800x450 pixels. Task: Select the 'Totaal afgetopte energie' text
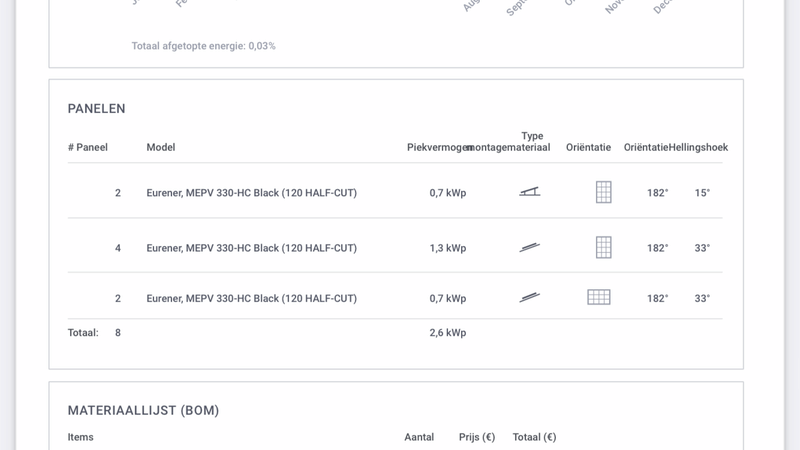coord(204,46)
